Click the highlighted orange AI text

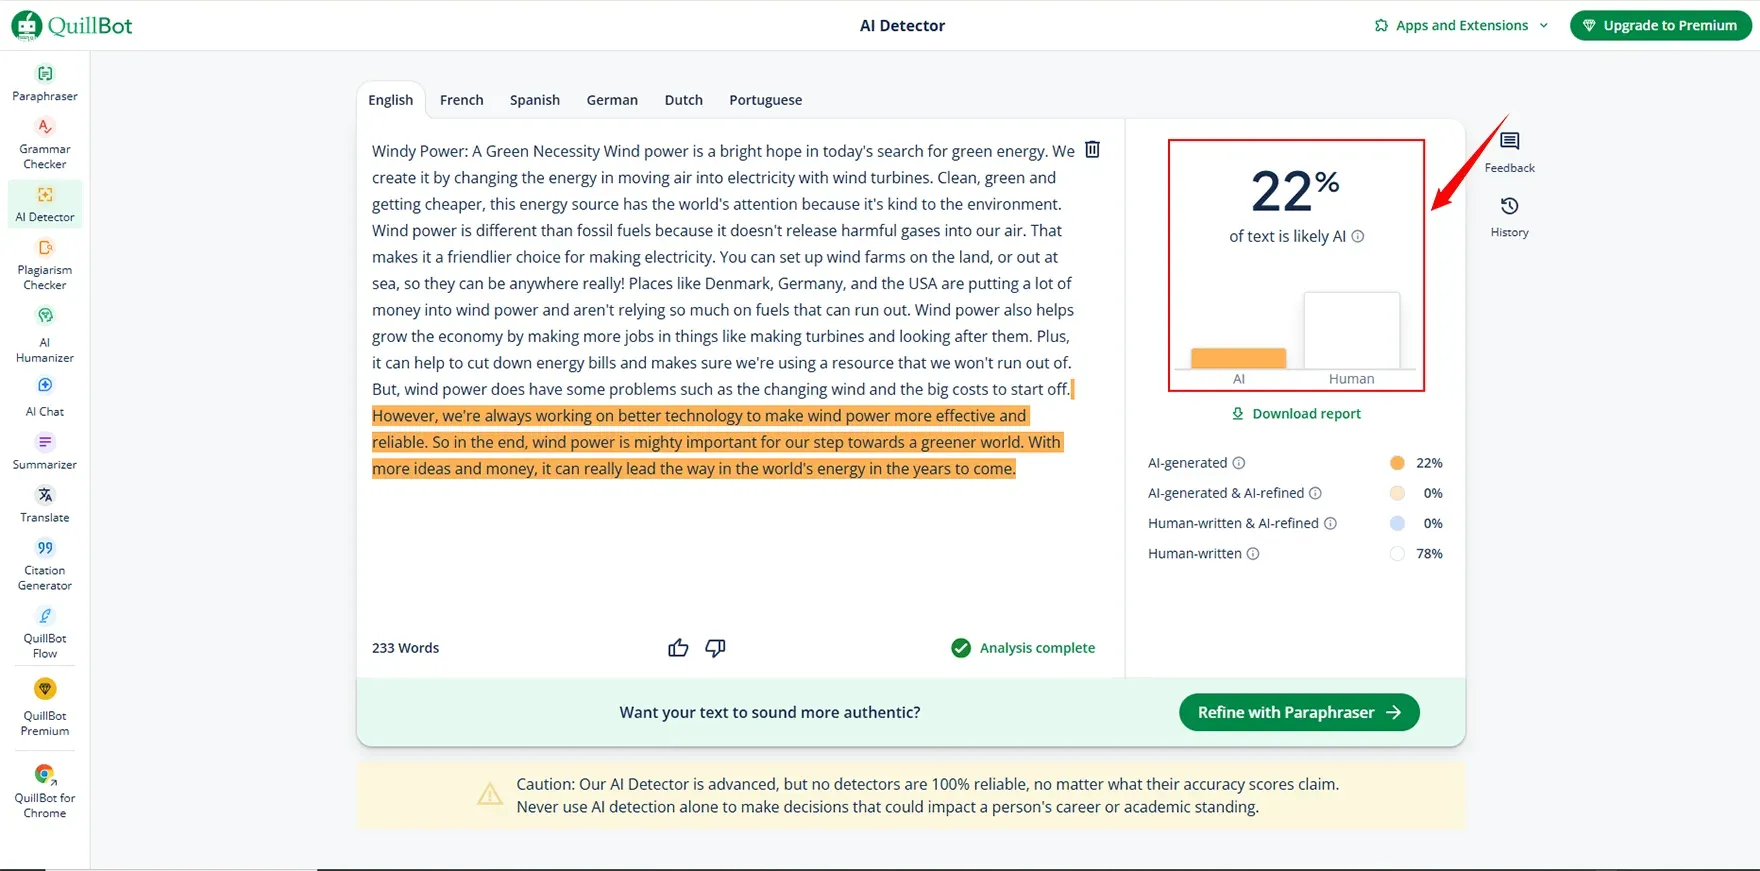click(716, 442)
